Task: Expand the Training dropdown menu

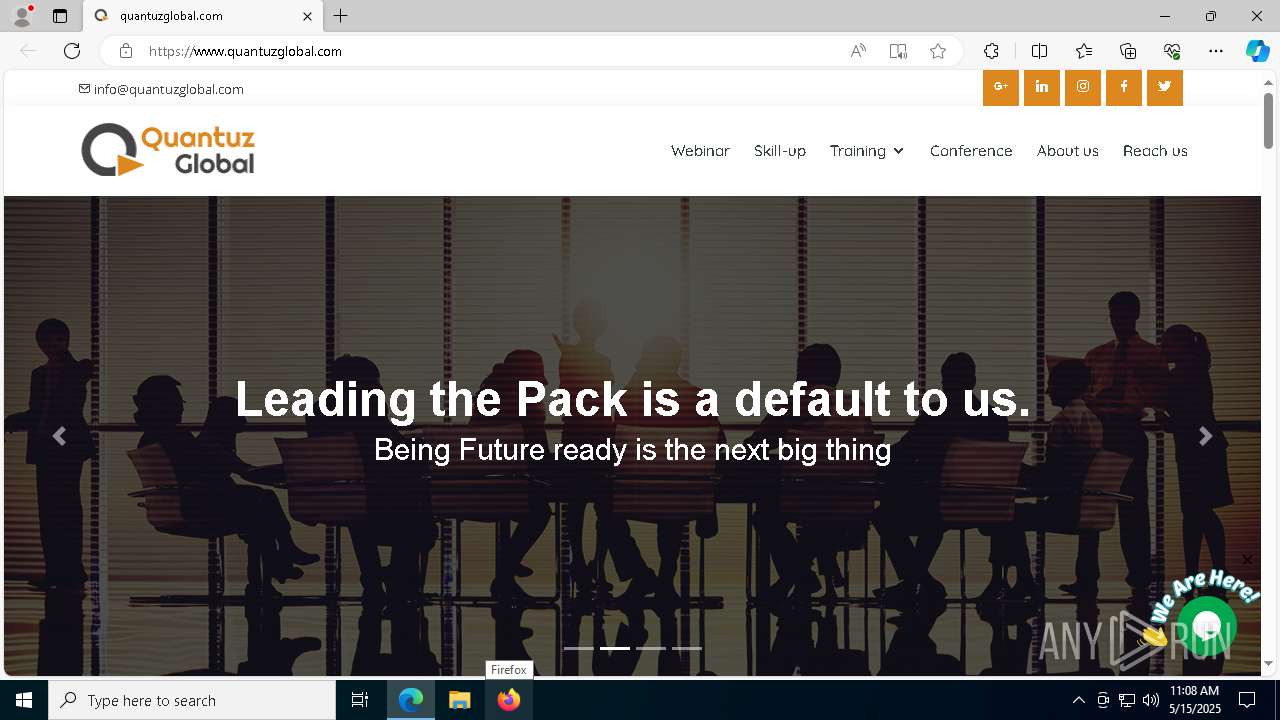Action: (867, 150)
